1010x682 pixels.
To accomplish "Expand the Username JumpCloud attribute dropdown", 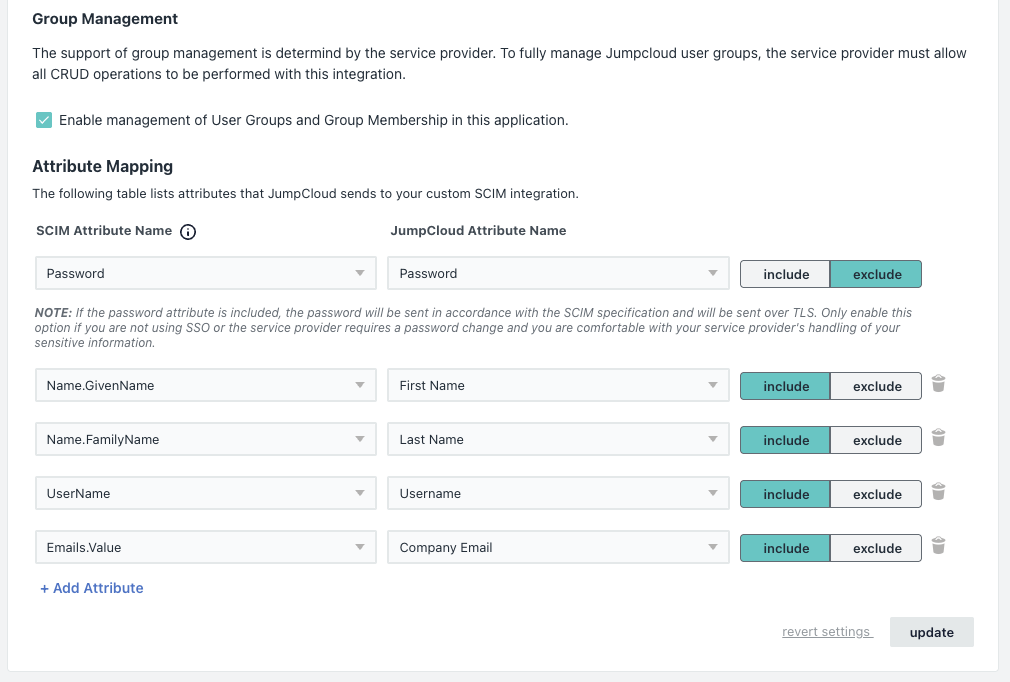I will click(558, 494).
